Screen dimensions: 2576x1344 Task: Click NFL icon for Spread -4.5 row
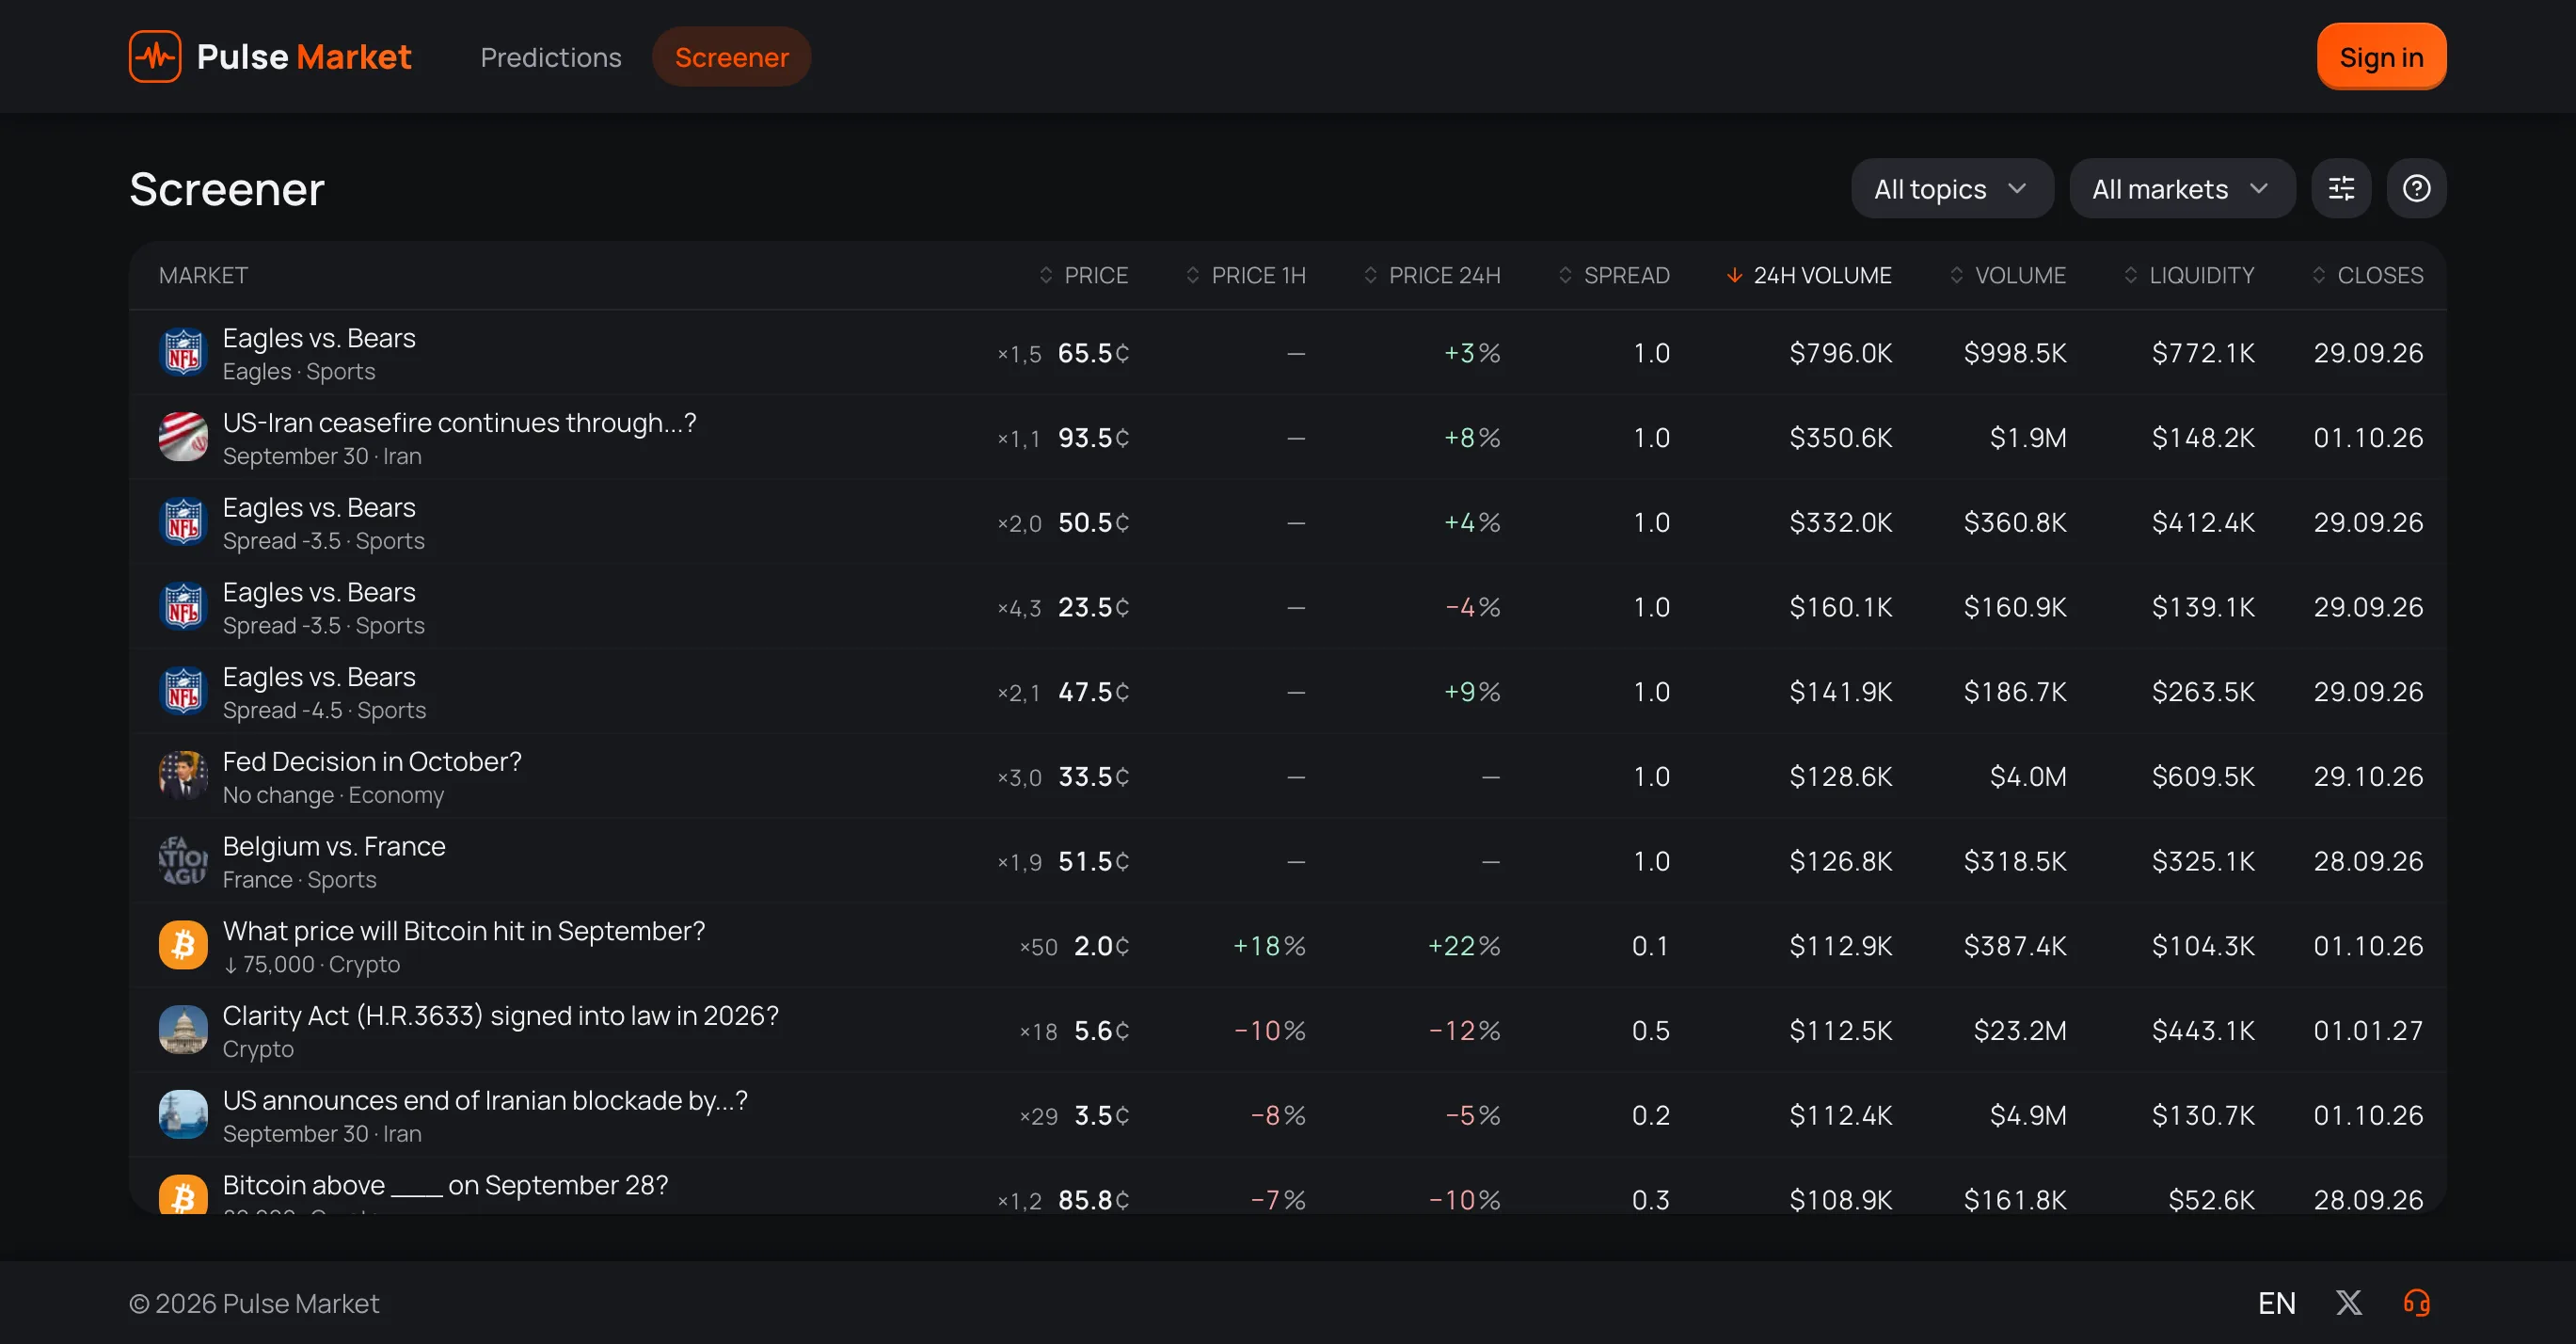click(x=183, y=691)
